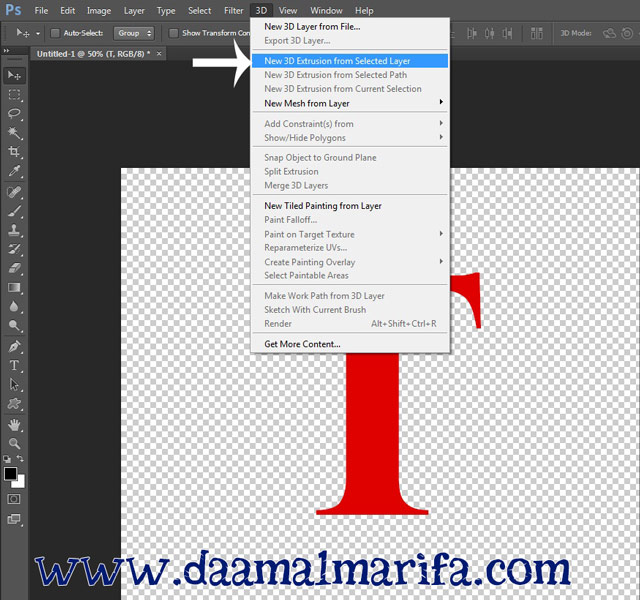Click the 3D orbit mode icon
Viewport: 640px width, 600px height.
tap(609, 33)
